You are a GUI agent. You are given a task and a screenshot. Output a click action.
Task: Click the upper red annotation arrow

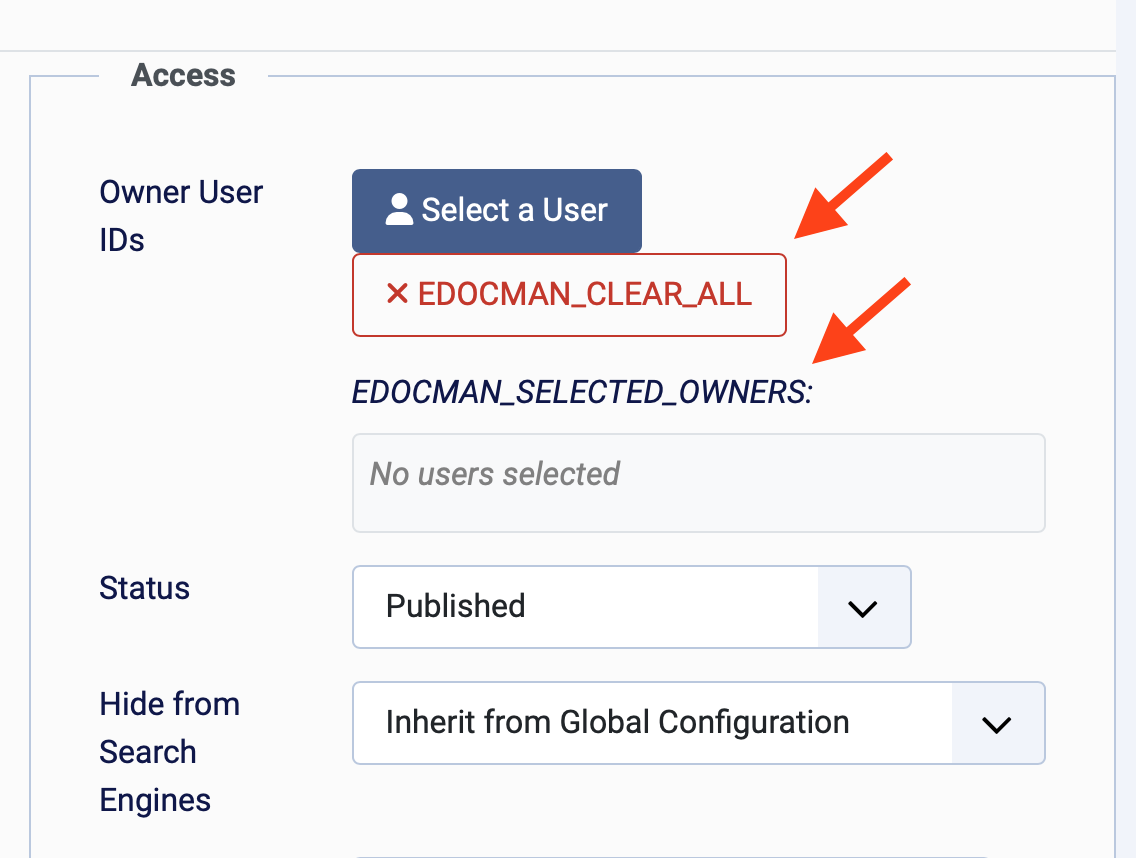point(843,196)
